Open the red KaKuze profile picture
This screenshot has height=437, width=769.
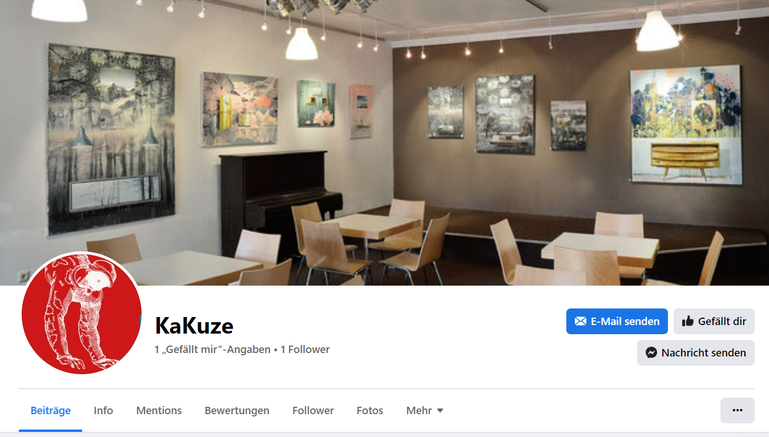pos(81,313)
